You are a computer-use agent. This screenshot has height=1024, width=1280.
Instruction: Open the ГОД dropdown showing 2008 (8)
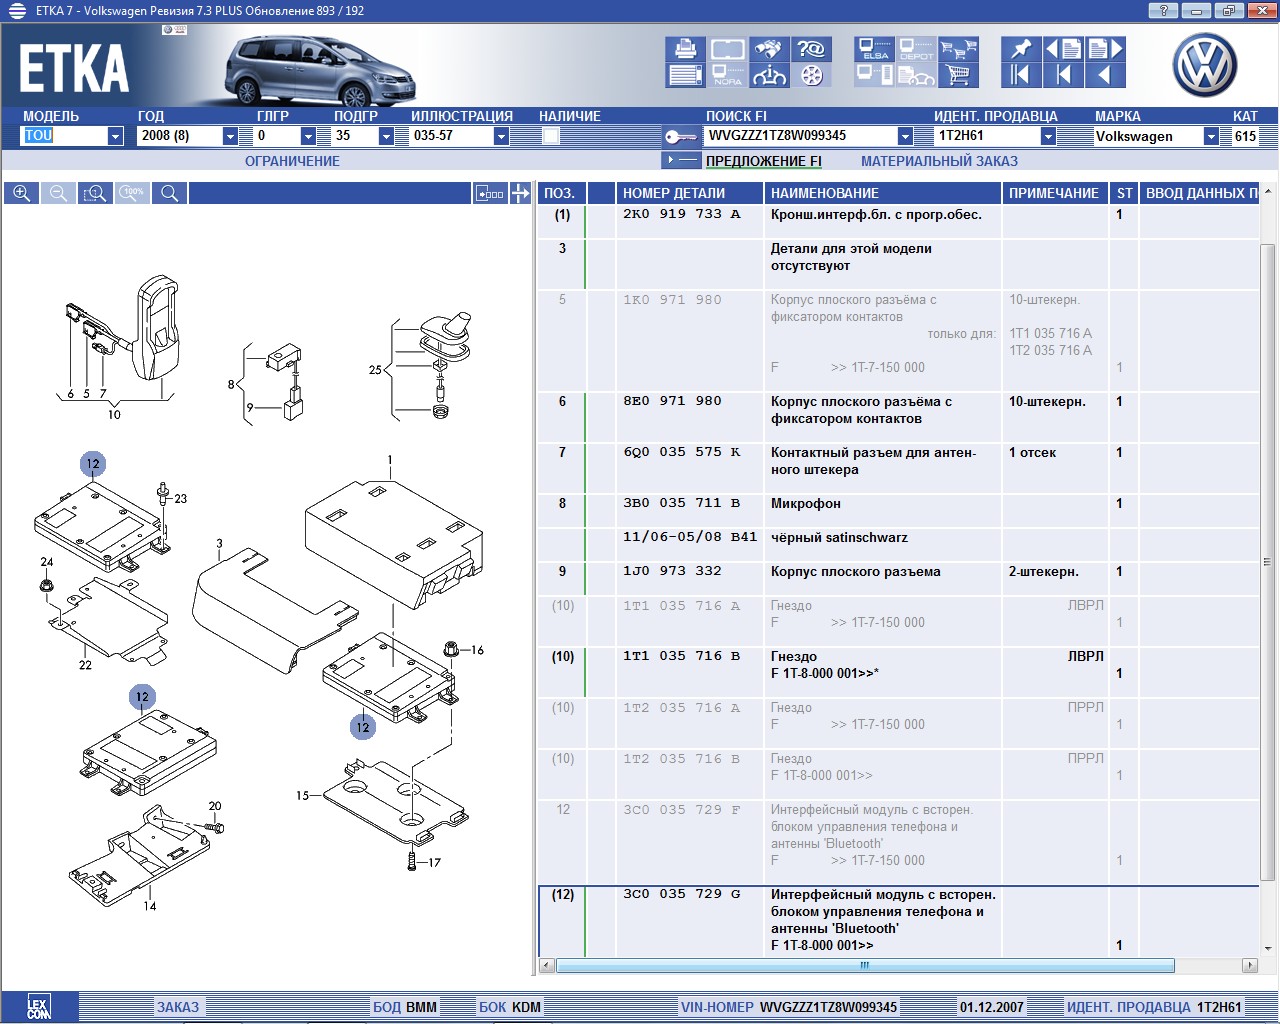tap(230, 136)
